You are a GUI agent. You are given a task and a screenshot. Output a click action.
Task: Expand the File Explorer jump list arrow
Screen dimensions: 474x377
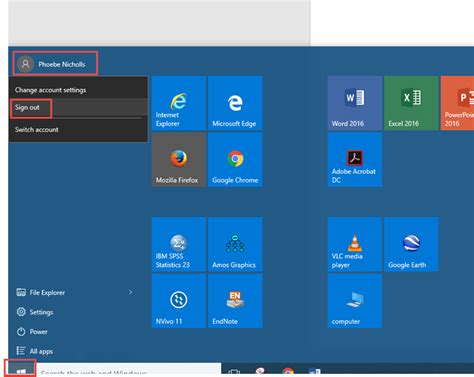tap(131, 292)
